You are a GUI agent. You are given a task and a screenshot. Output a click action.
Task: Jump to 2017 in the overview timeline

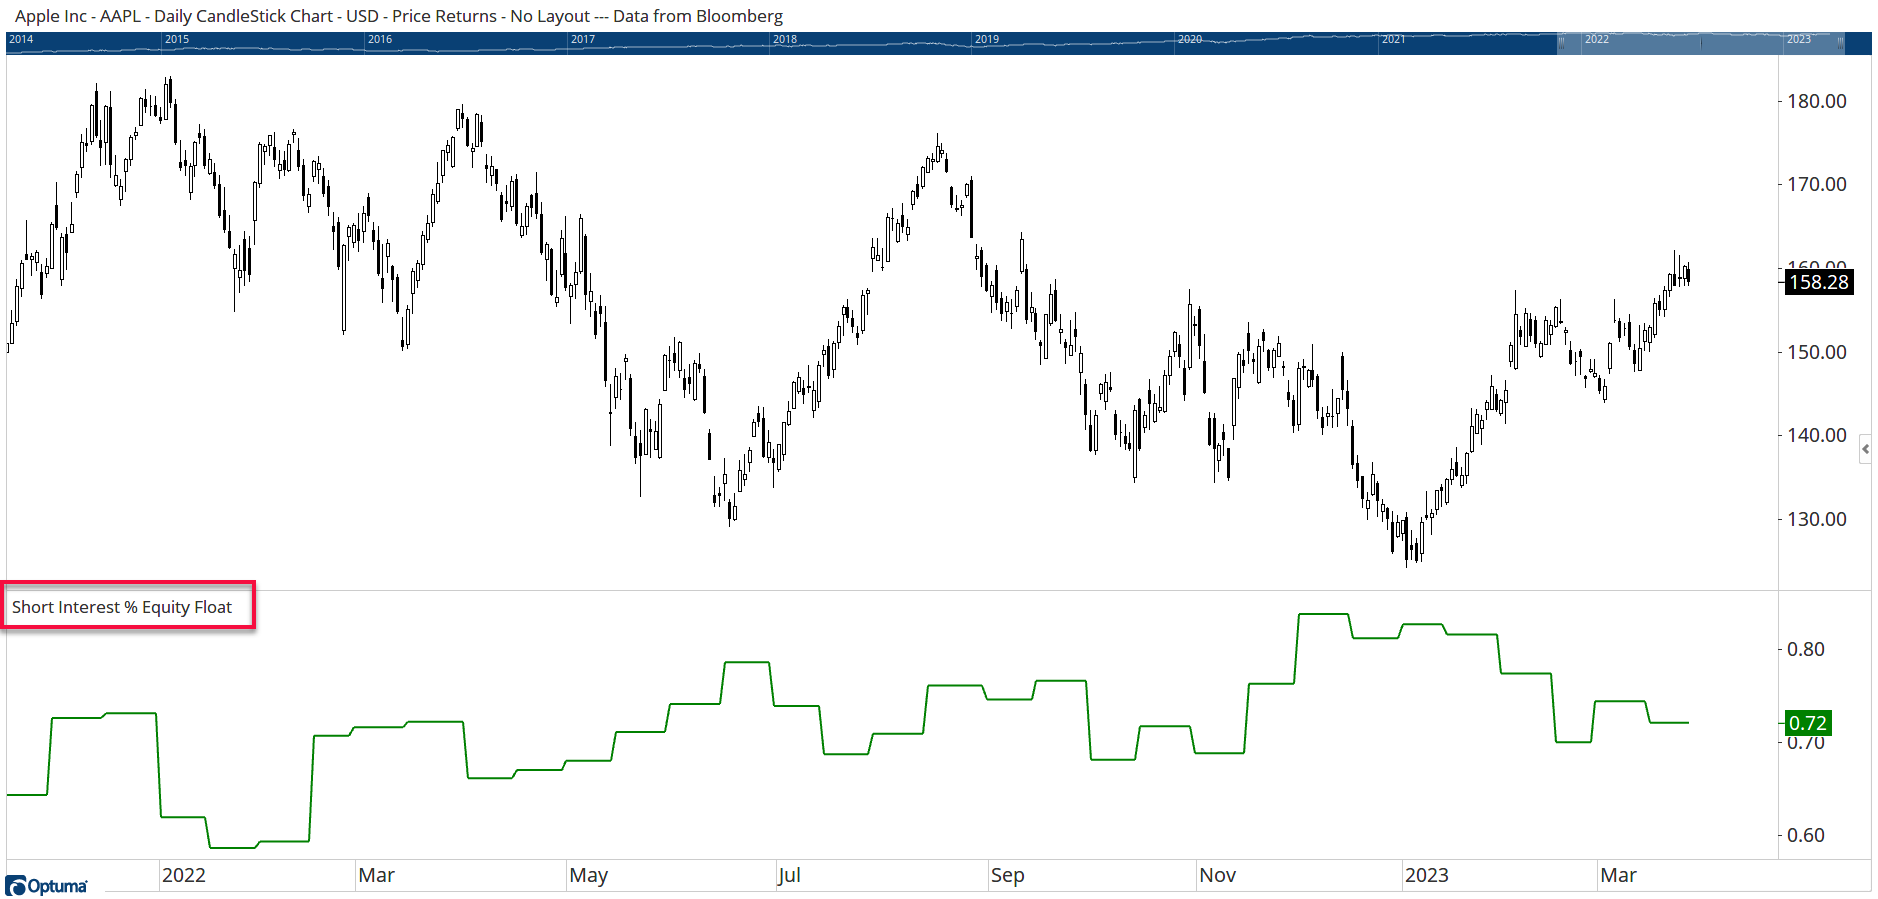click(583, 39)
